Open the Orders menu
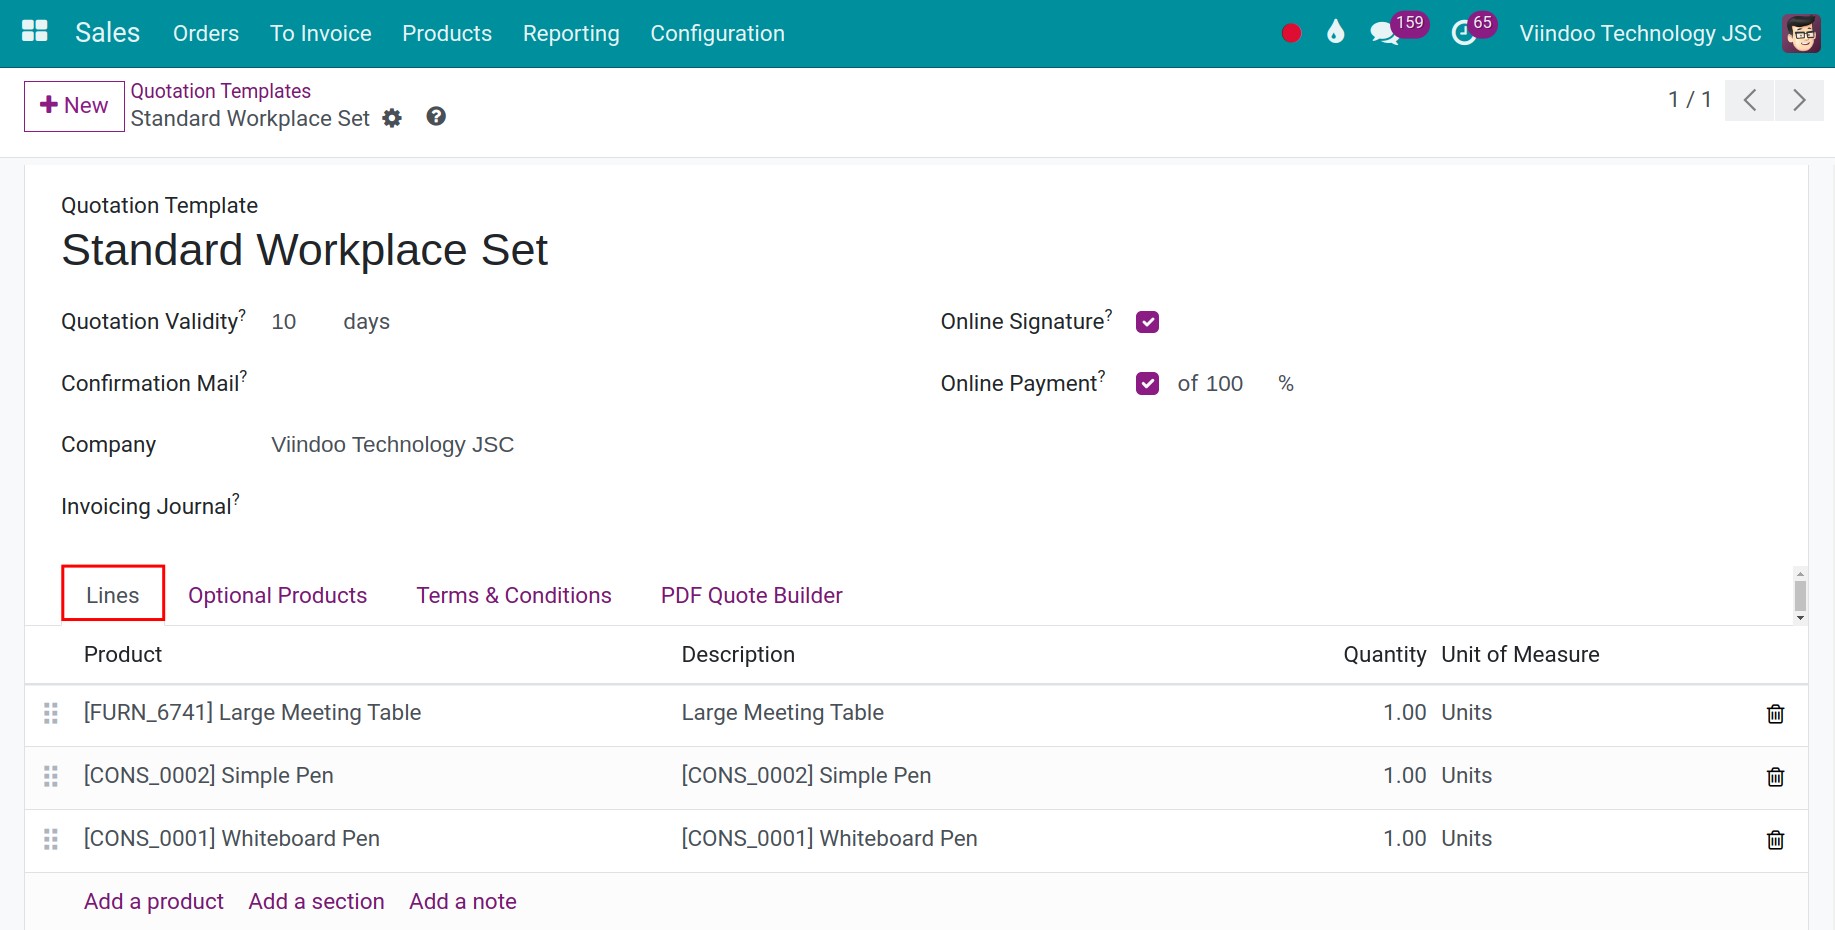This screenshot has height=930, width=1835. (x=206, y=33)
